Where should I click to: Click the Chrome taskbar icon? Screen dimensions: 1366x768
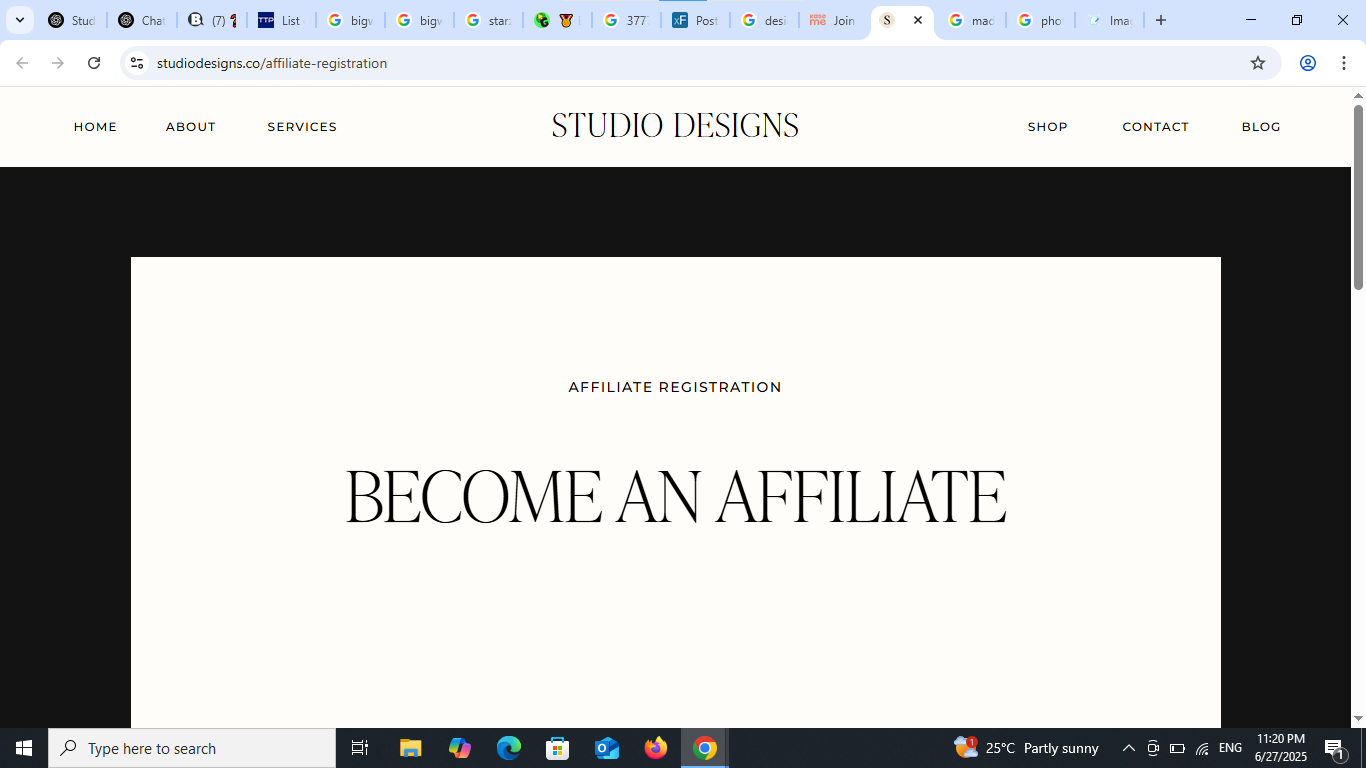705,748
